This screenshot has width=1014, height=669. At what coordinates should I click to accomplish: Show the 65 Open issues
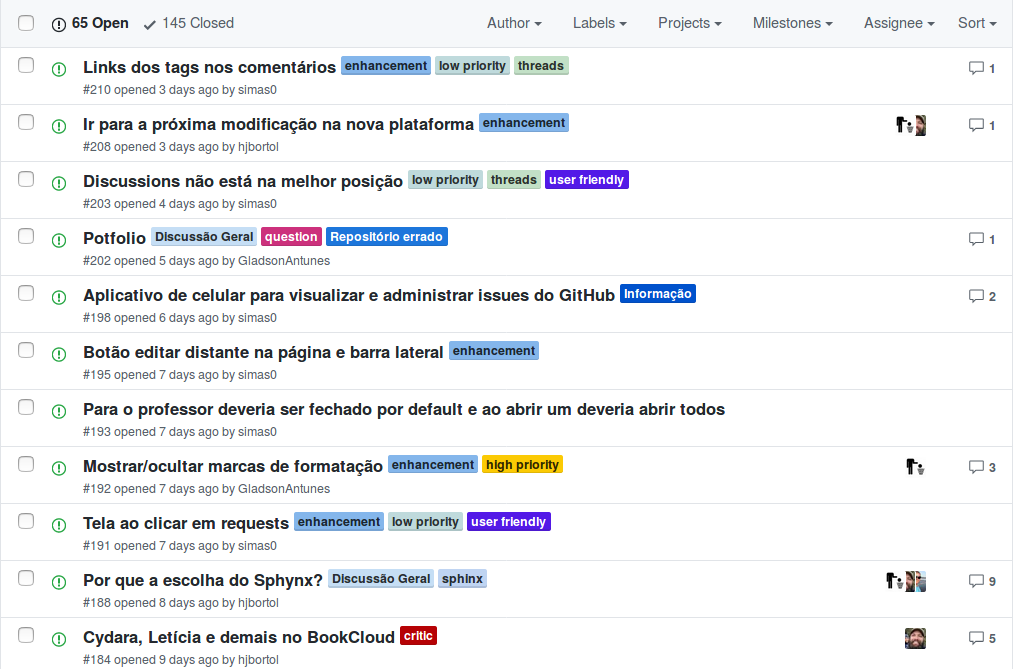[x=90, y=23]
